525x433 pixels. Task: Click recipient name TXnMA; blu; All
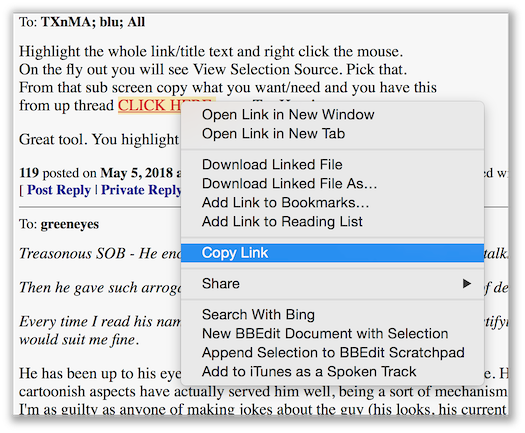tap(93, 22)
